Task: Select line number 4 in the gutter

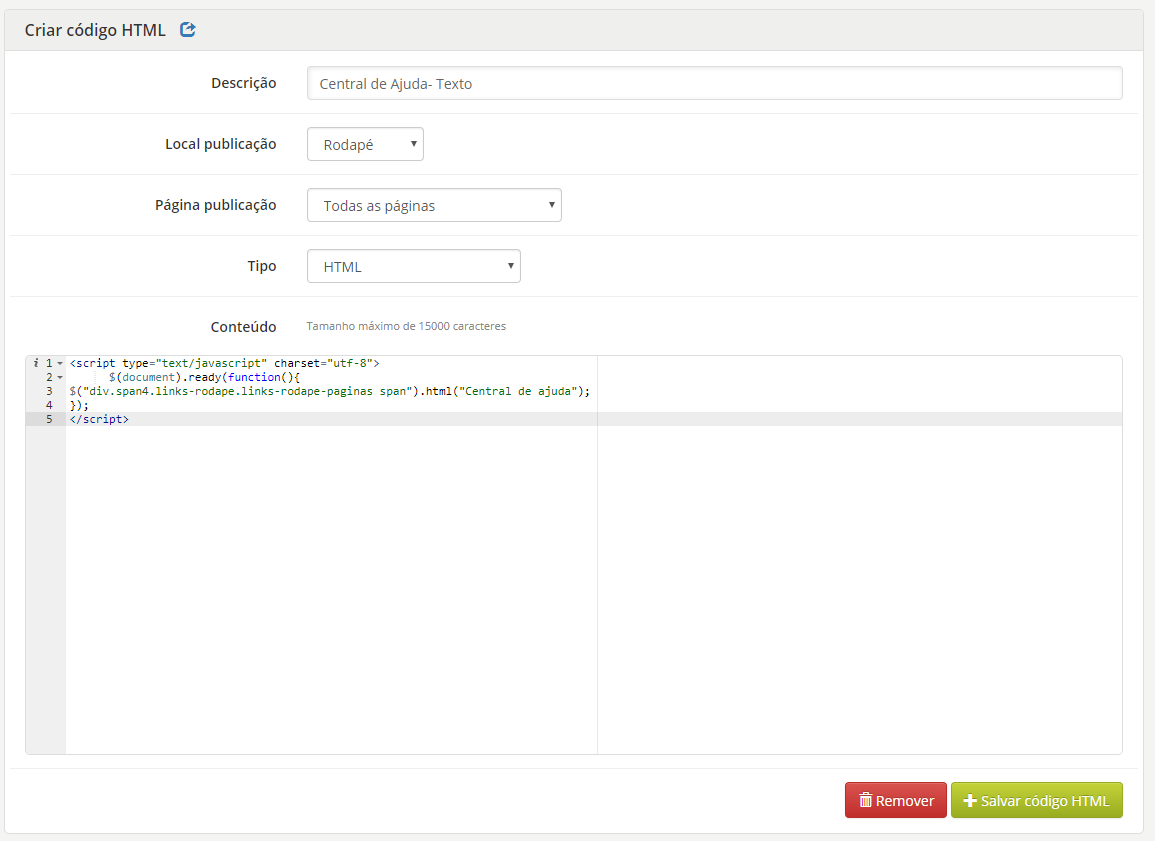Action: point(49,405)
